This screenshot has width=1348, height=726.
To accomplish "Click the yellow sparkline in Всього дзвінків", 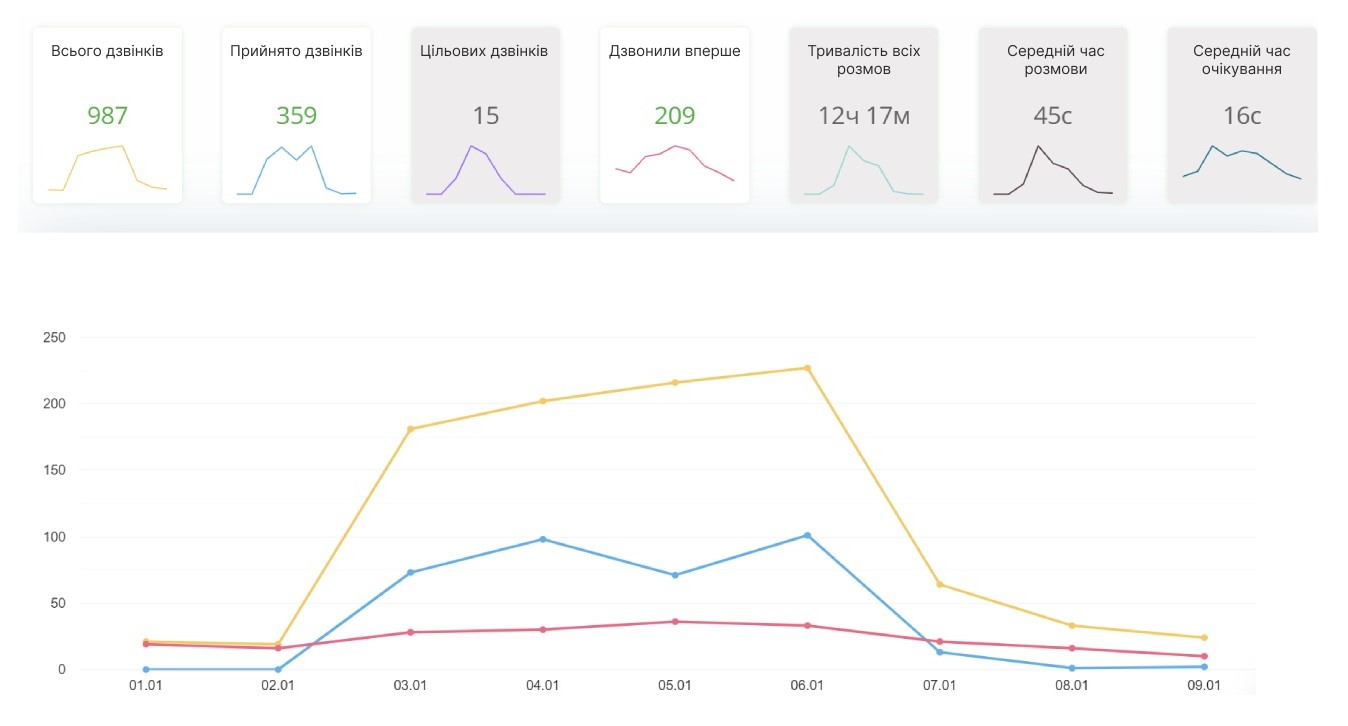I will [x=107, y=168].
